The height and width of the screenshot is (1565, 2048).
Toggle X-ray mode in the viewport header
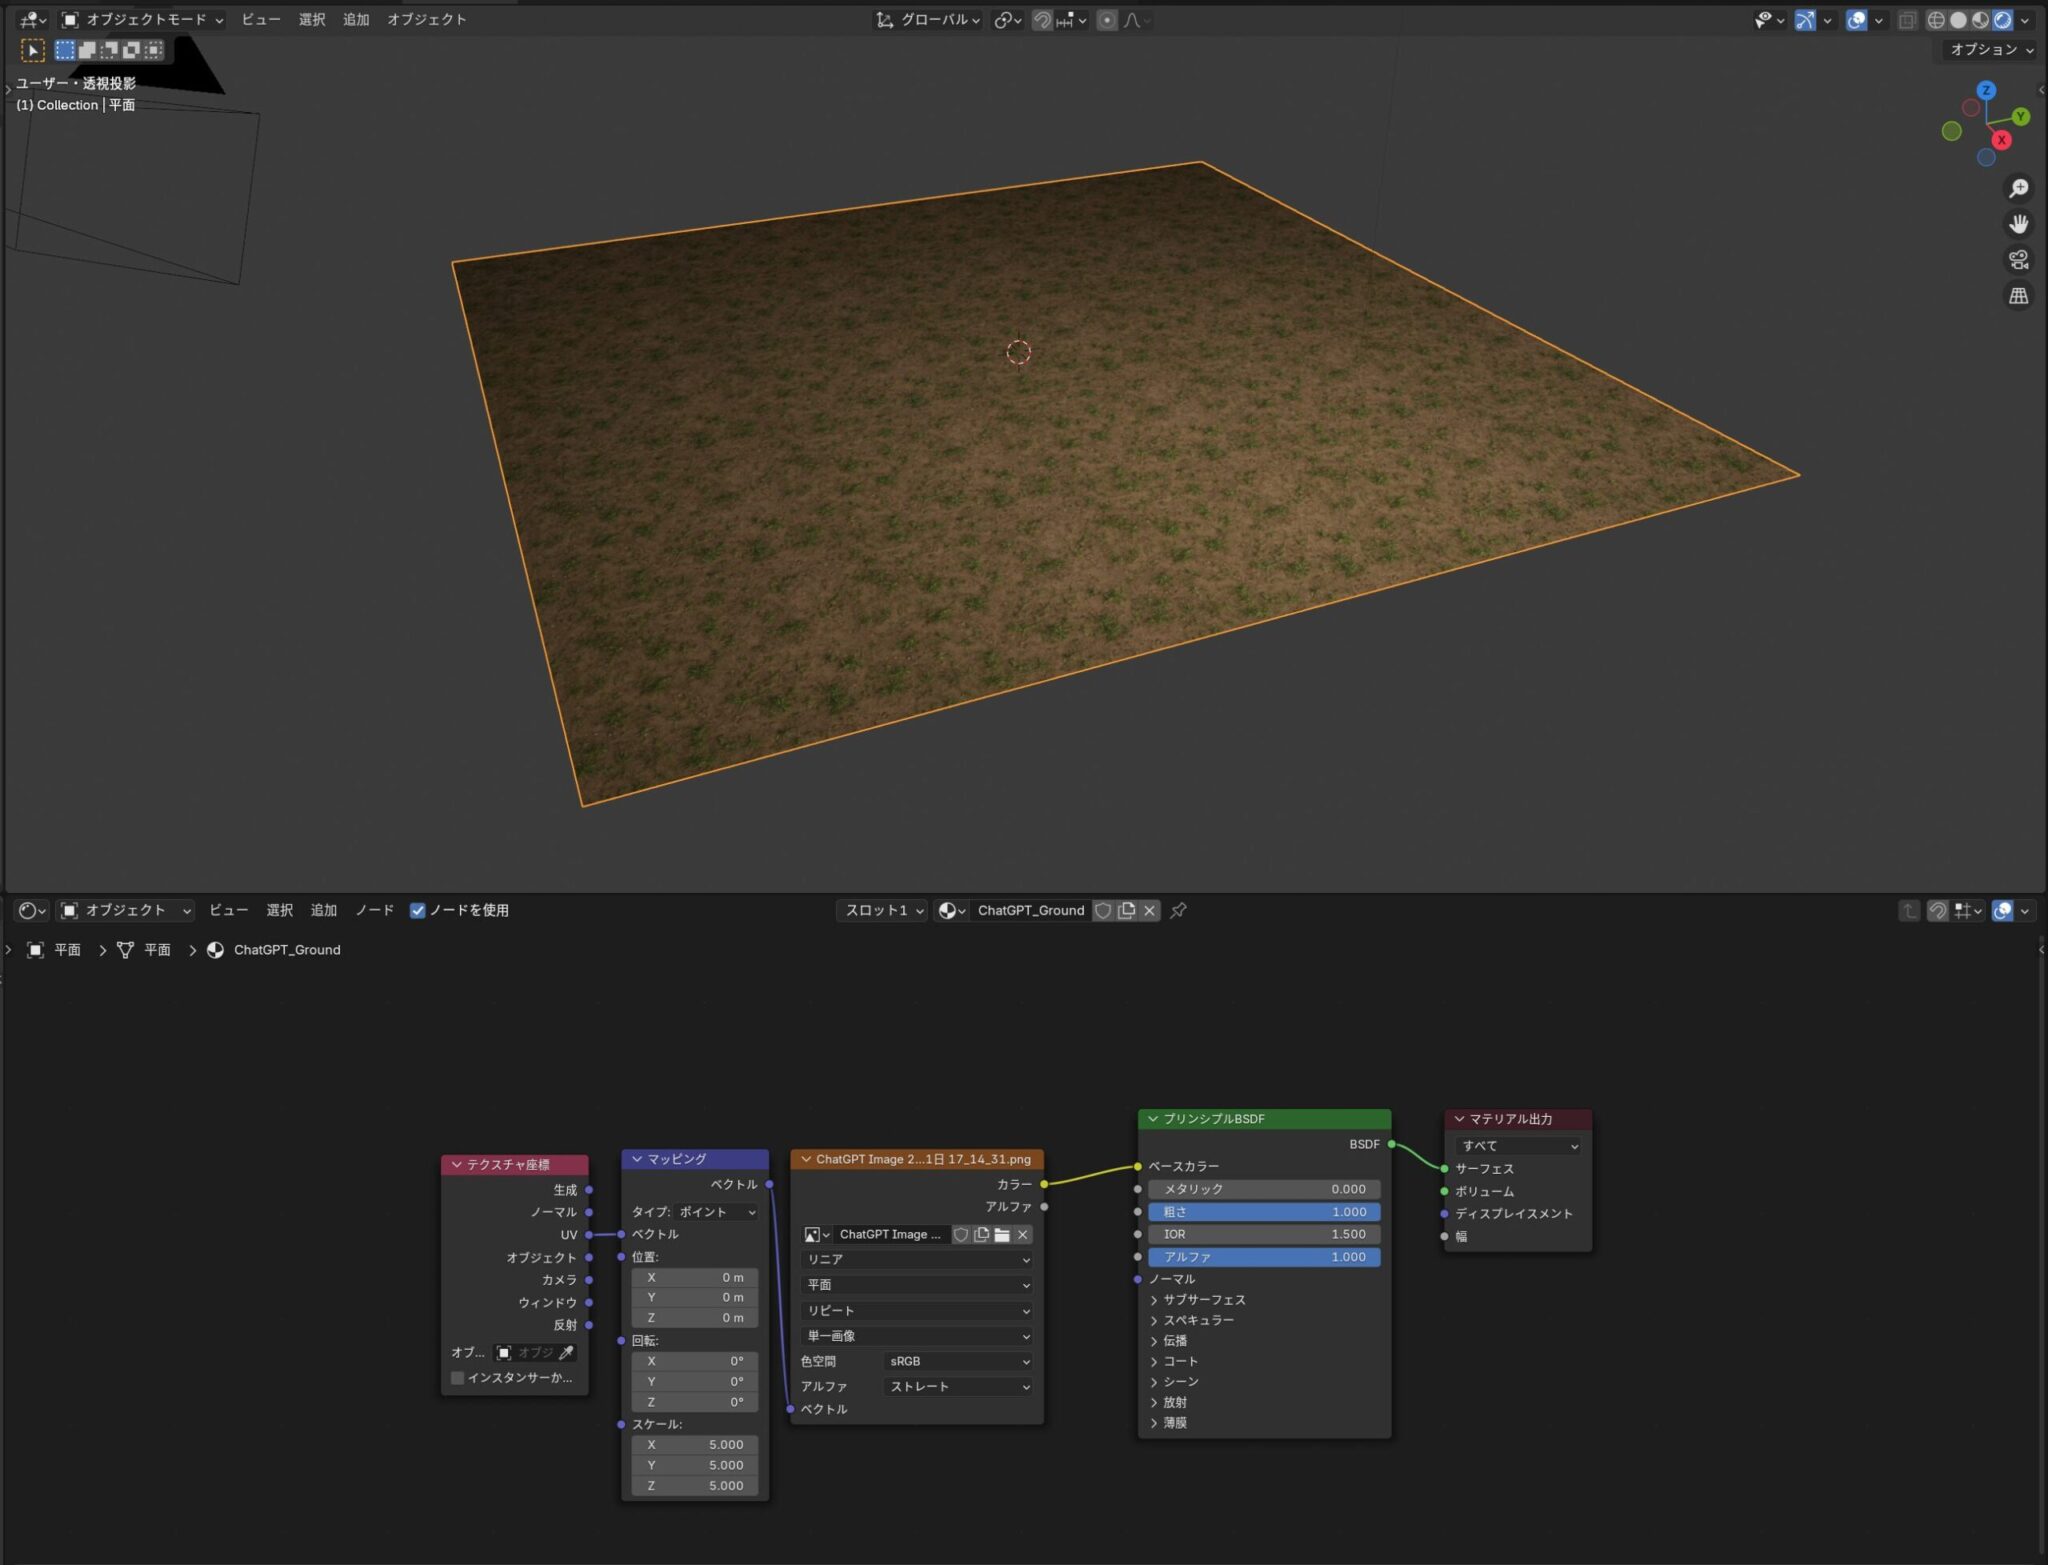(x=1907, y=19)
